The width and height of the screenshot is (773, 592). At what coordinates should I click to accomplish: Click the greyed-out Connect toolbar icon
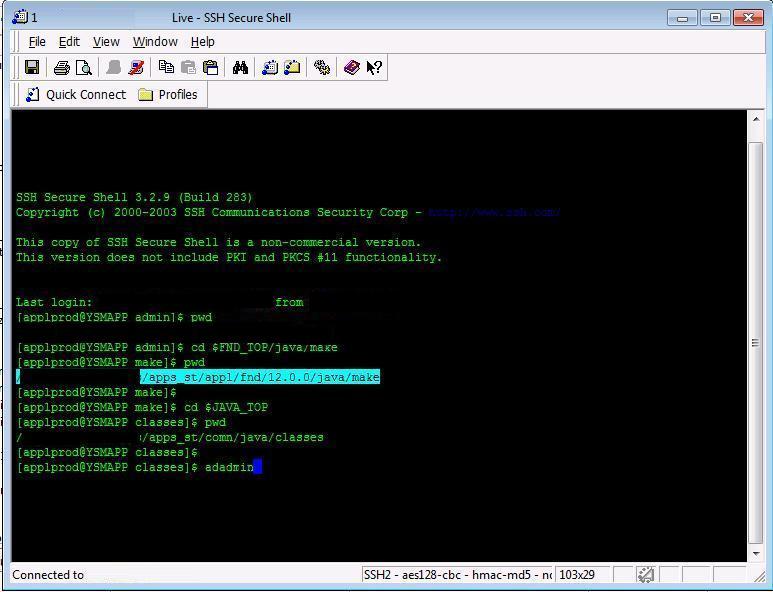[x=113, y=67]
